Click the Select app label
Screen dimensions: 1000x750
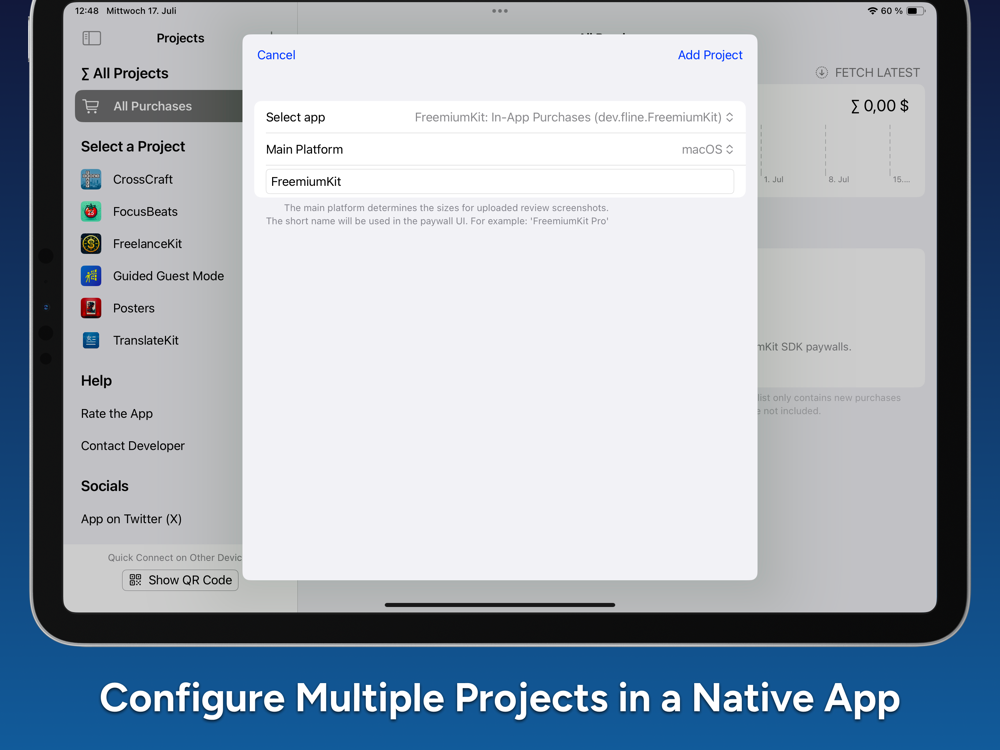point(295,117)
